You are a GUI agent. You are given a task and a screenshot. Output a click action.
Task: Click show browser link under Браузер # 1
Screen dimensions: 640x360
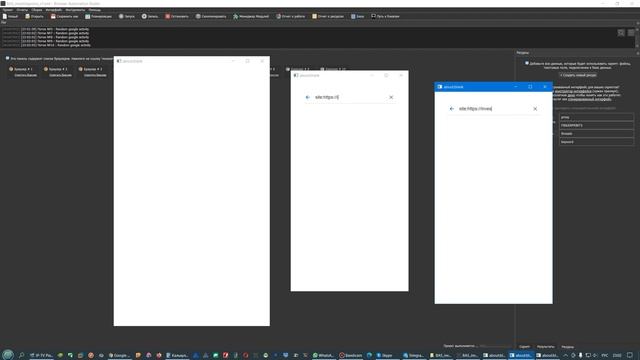point(25,75)
